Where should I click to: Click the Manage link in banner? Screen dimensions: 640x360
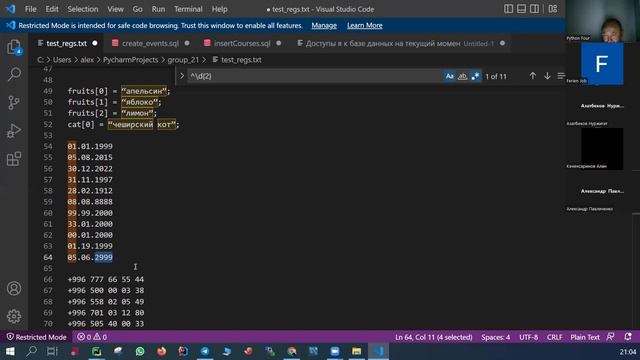point(324,25)
